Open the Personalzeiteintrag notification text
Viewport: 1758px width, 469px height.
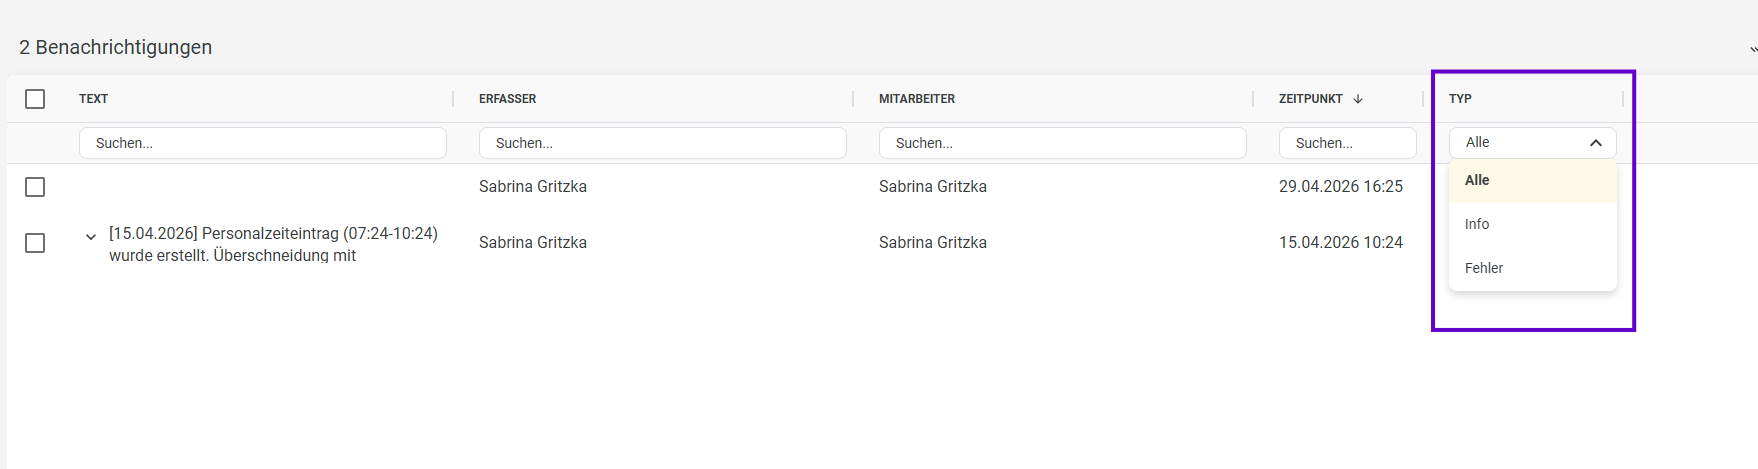(x=273, y=244)
